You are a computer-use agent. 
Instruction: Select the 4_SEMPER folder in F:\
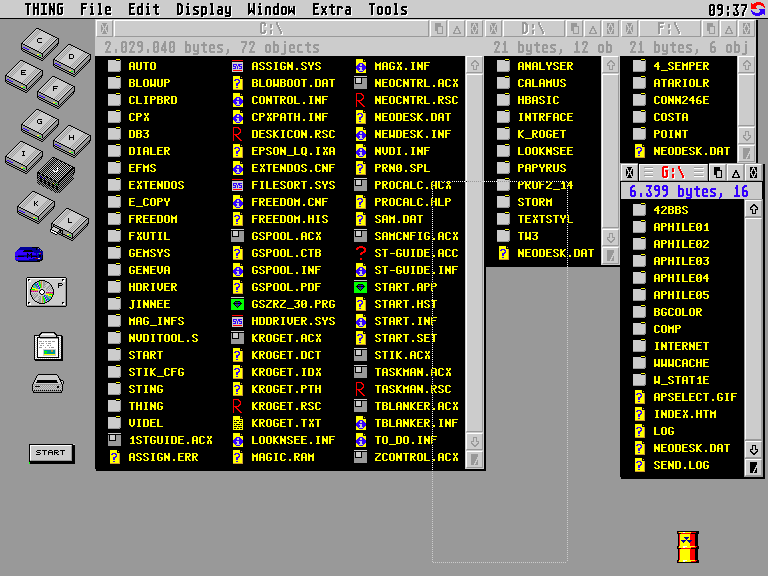coord(671,66)
